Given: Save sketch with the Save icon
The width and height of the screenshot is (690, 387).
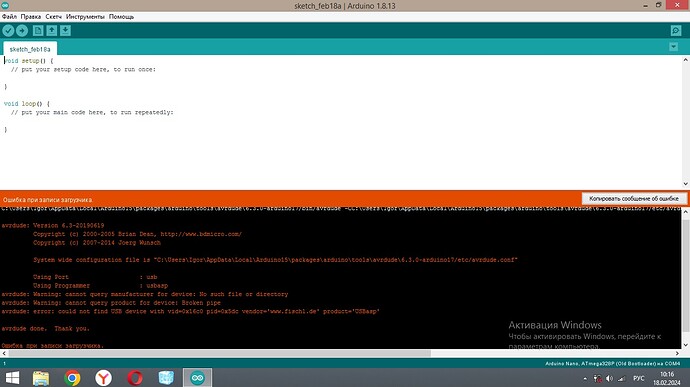Looking at the screenshot, I should point(65,30).
